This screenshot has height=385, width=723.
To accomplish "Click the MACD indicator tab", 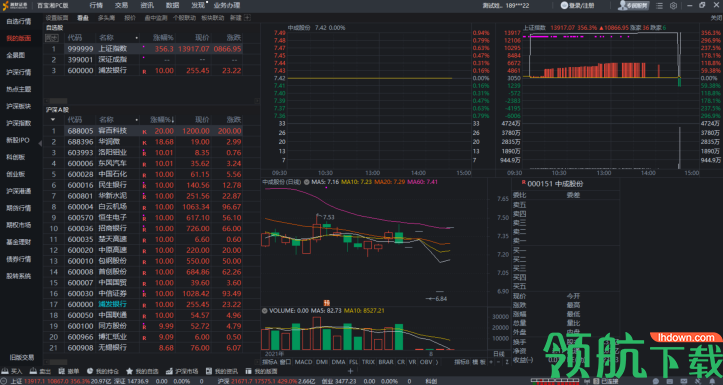I will coord(303,362).
